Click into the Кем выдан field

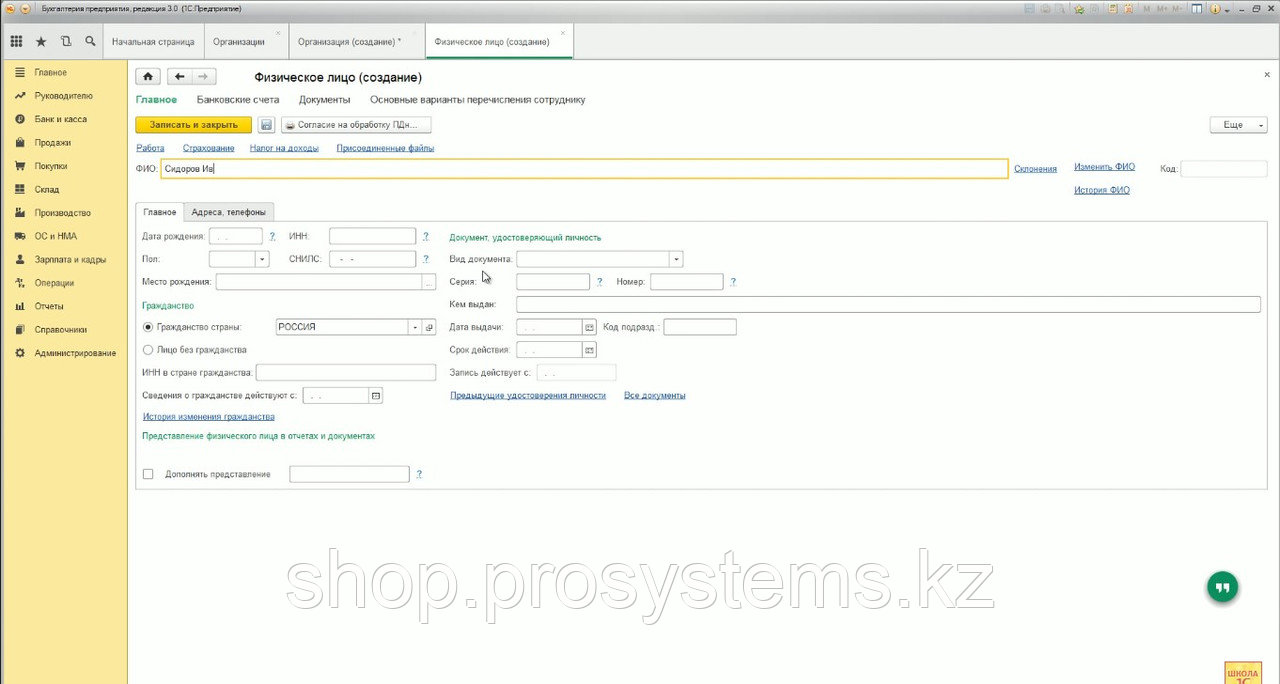tap(888, 304)
